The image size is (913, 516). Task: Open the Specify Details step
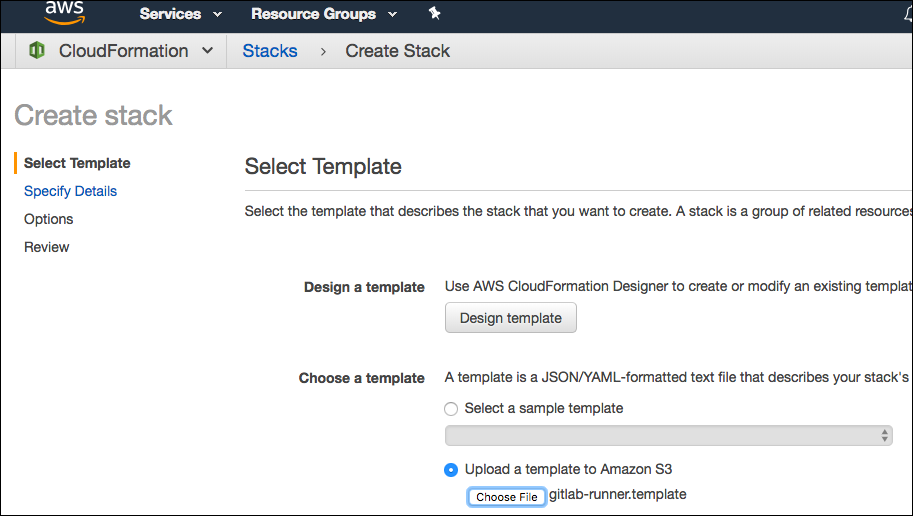(70, 191)
